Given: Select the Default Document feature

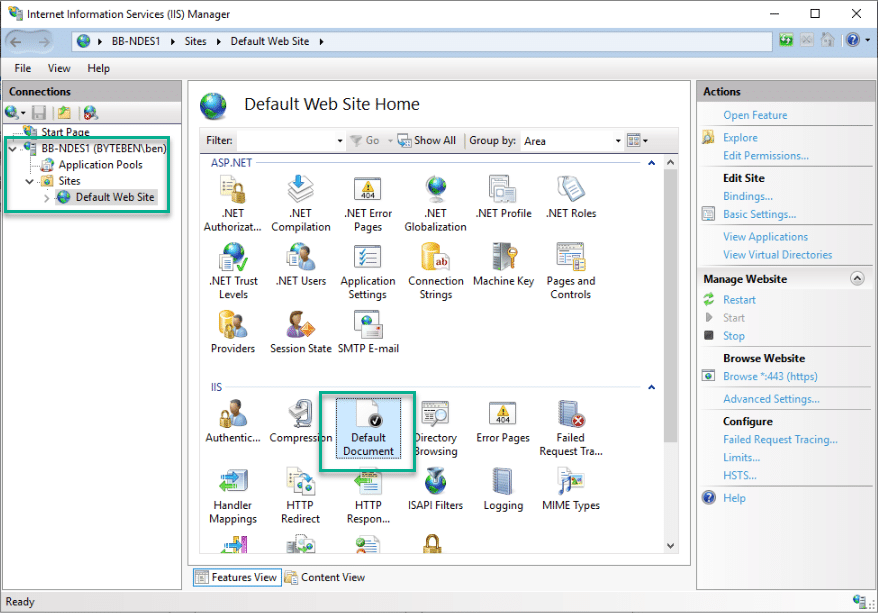Looking at the screenshot, I should 368,428.
